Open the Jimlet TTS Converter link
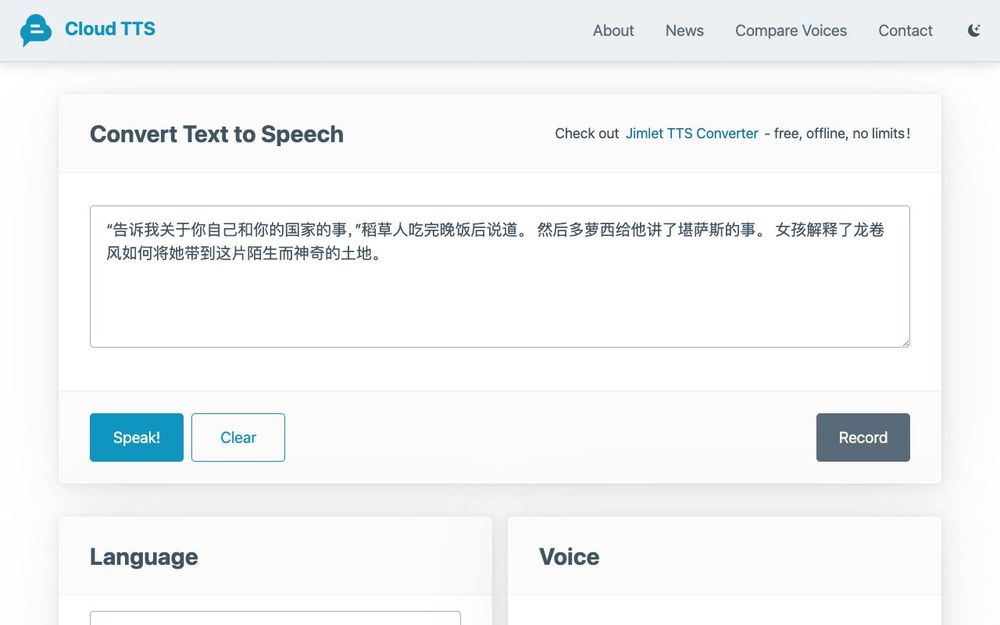The width and height of the screenshot is (1000, 625). pos(692,133)
